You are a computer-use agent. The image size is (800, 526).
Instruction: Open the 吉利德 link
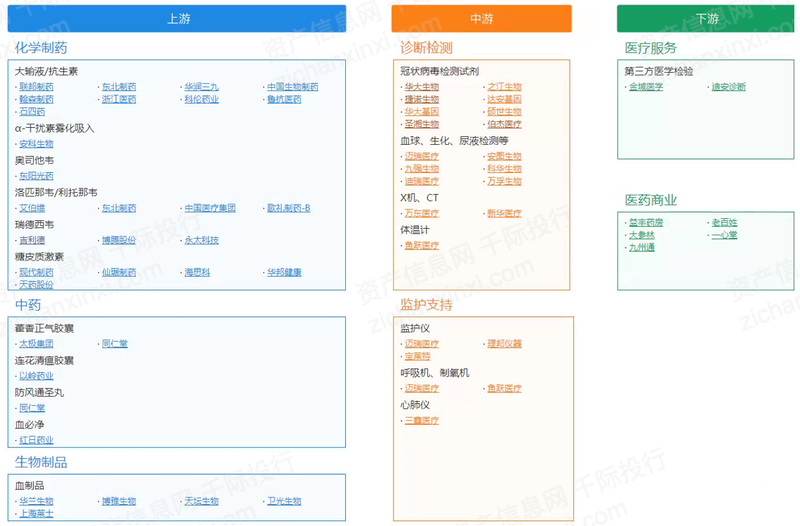[32, 240]
